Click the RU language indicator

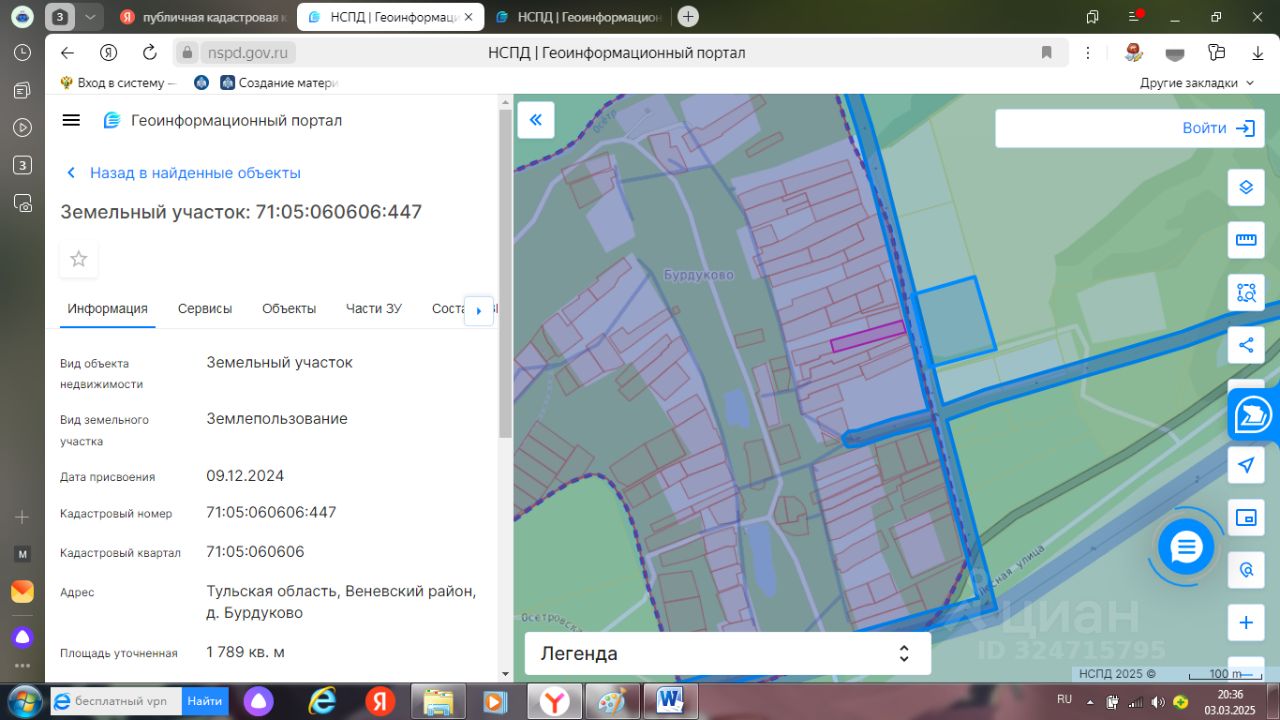(x=1064, y=698)
